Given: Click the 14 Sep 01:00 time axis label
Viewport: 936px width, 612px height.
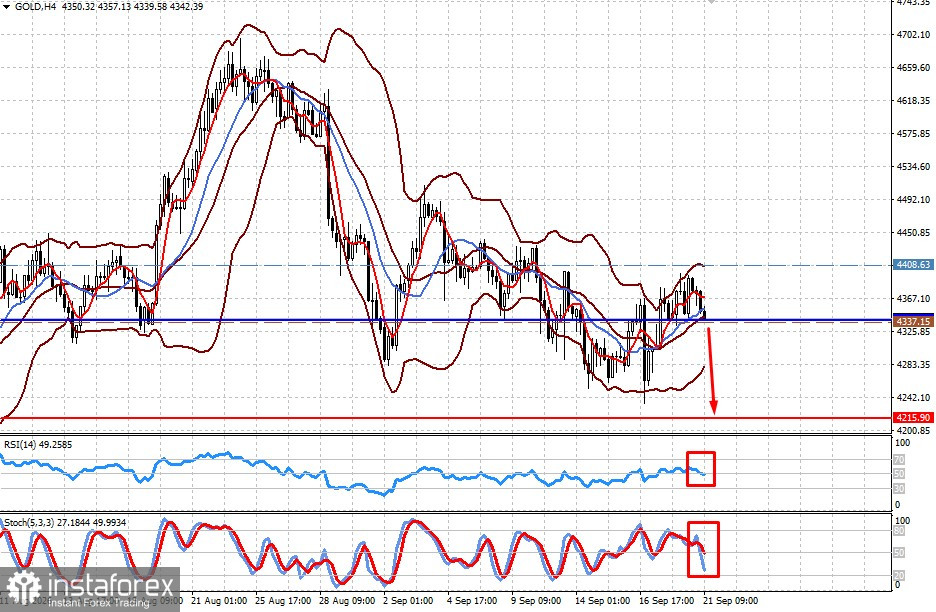Looking at the screenshot, I should (x=602, y=601).
